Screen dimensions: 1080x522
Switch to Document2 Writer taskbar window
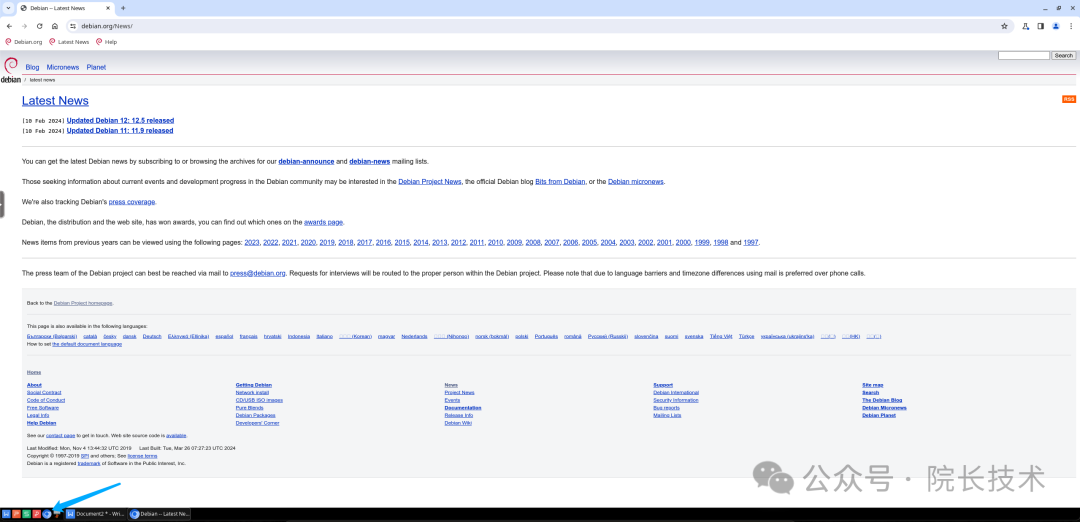pos(96,514)
